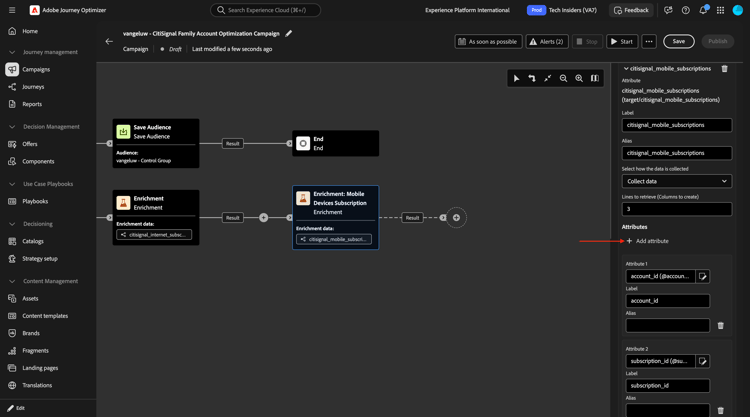Collapse the Decisioning section
This screenshot has width=750, height=417.
[12, 224]
